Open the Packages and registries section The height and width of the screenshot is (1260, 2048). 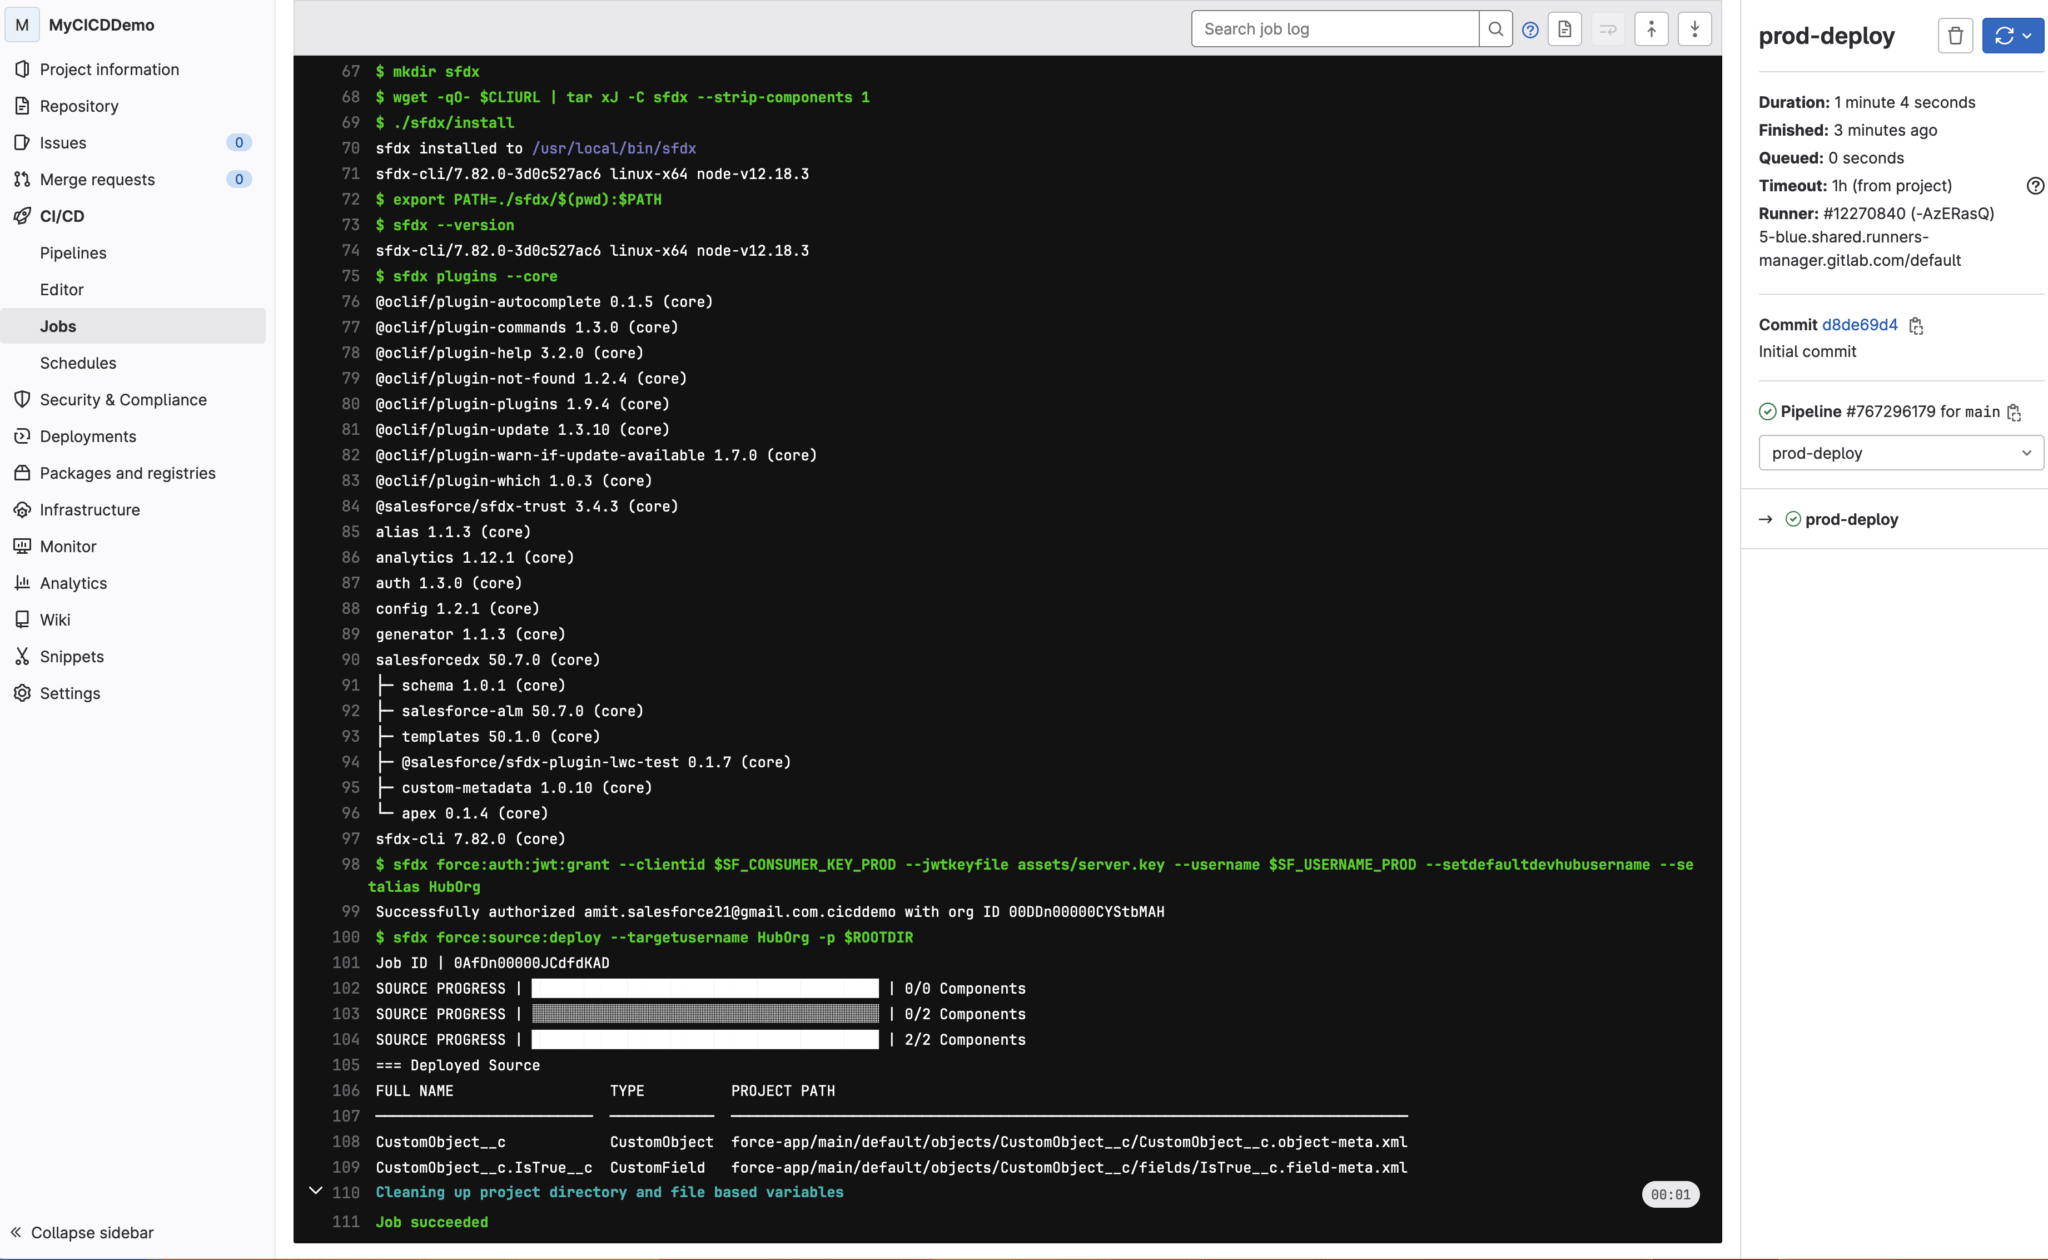point(127,472)
